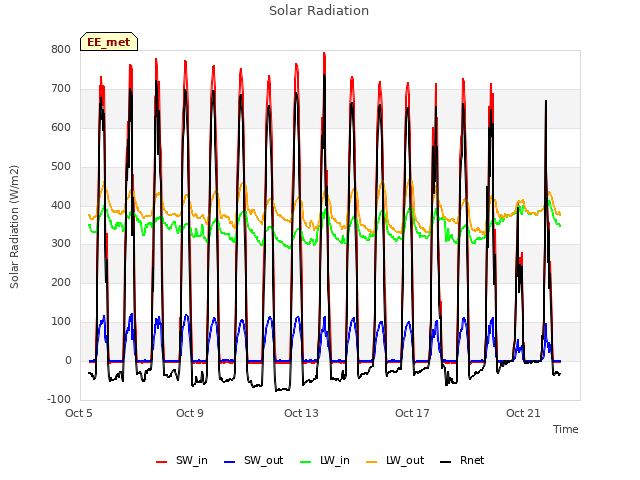Click the Oct 13 x-axis tick label
The height and width of the screenshot is (480, 640).
pos(301,413)
